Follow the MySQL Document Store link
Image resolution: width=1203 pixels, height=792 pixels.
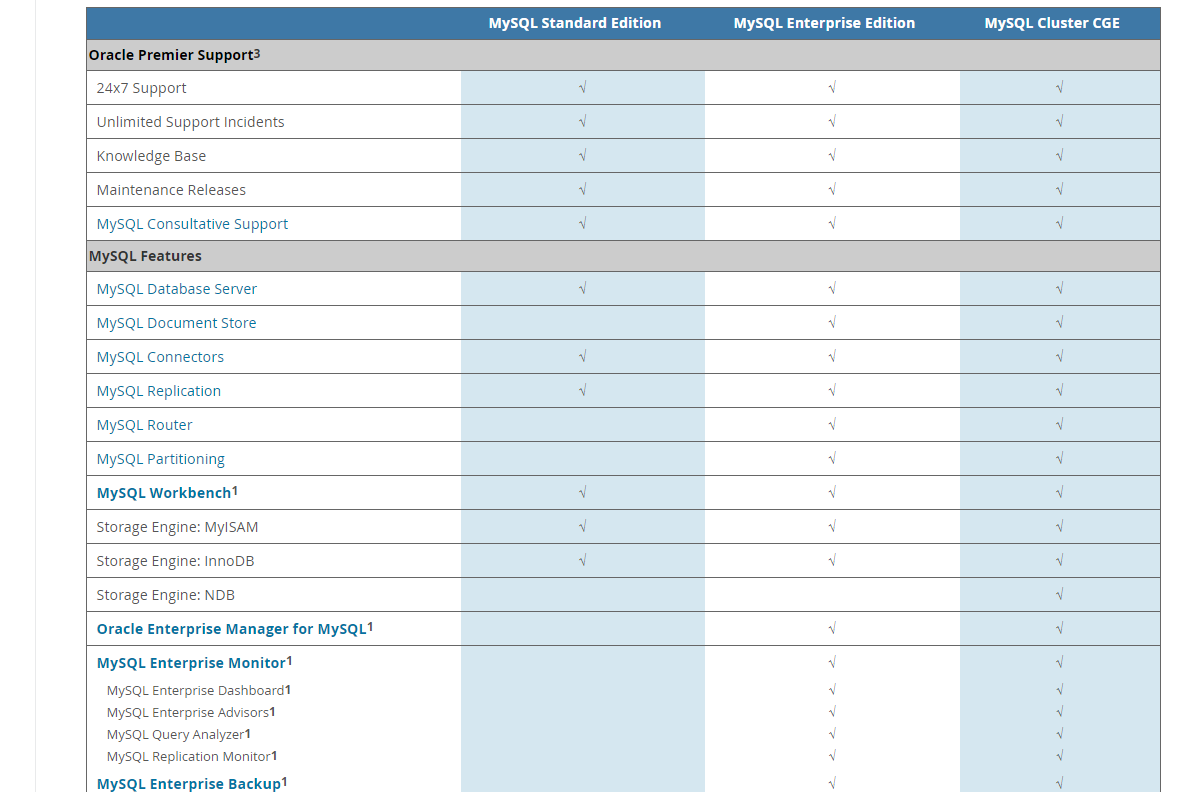point(176,323)
